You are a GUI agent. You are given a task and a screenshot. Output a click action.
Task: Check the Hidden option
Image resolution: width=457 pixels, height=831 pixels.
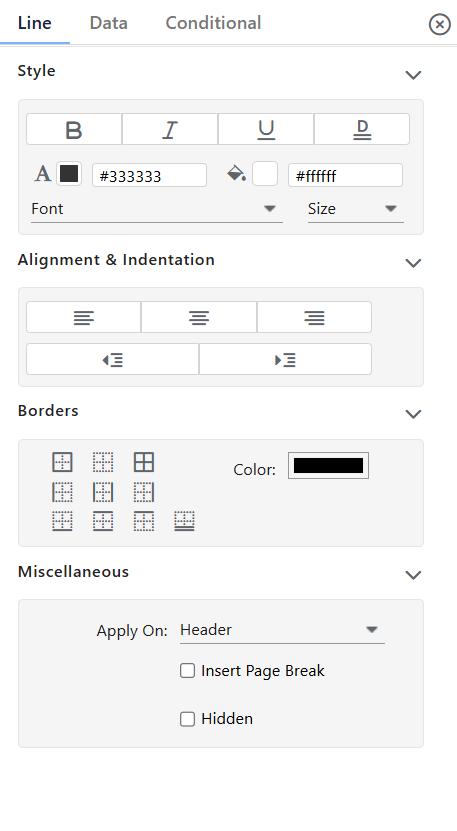[188, 719]
